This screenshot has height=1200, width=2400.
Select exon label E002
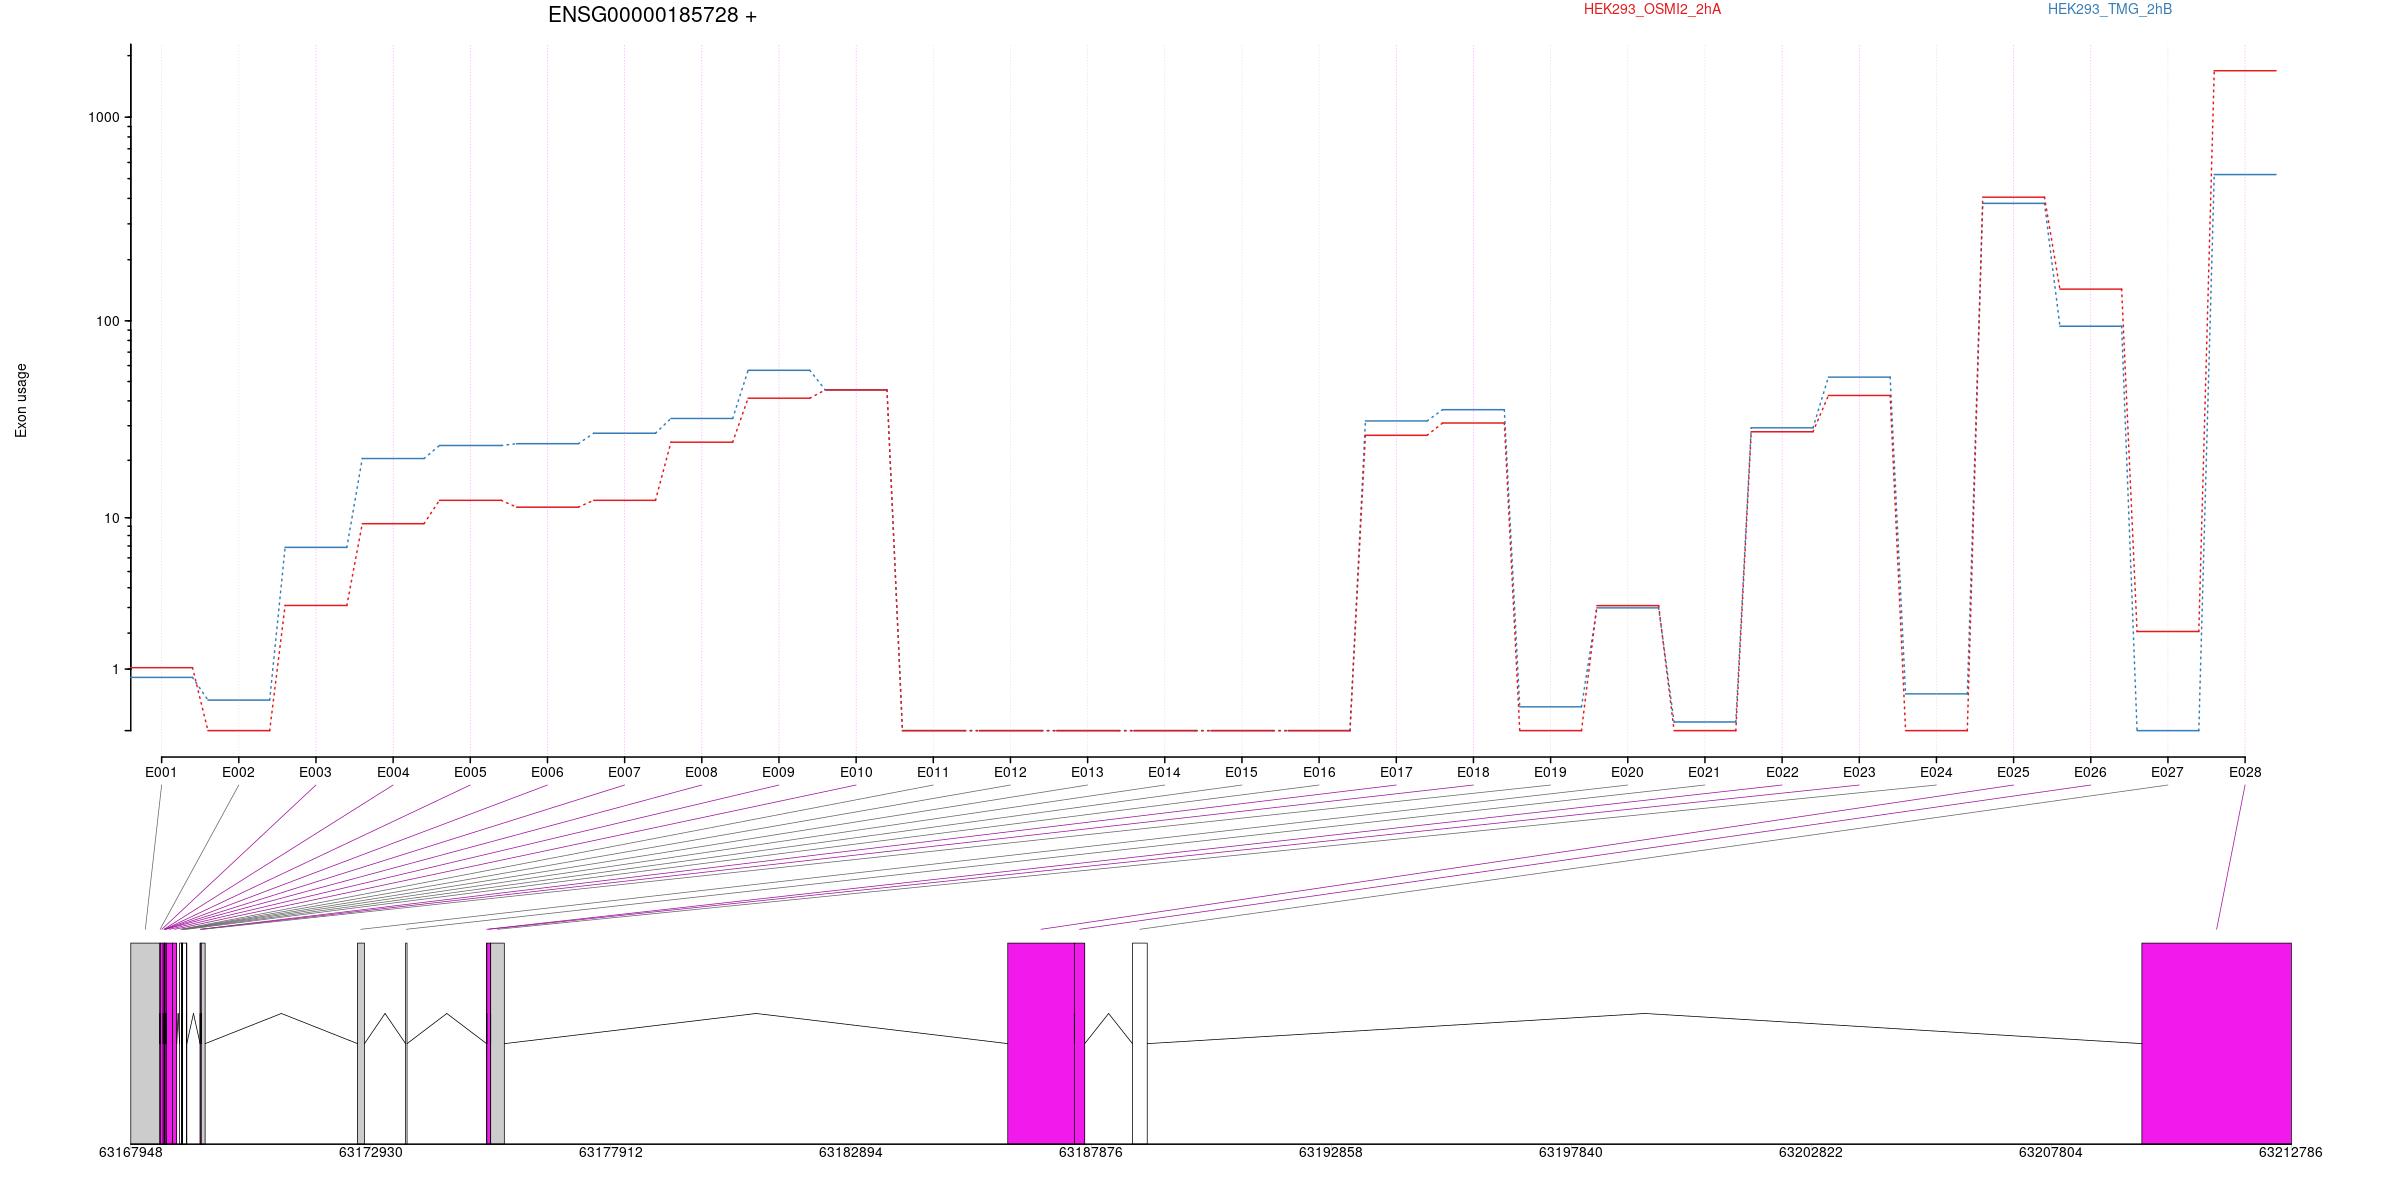coord(238,772)
